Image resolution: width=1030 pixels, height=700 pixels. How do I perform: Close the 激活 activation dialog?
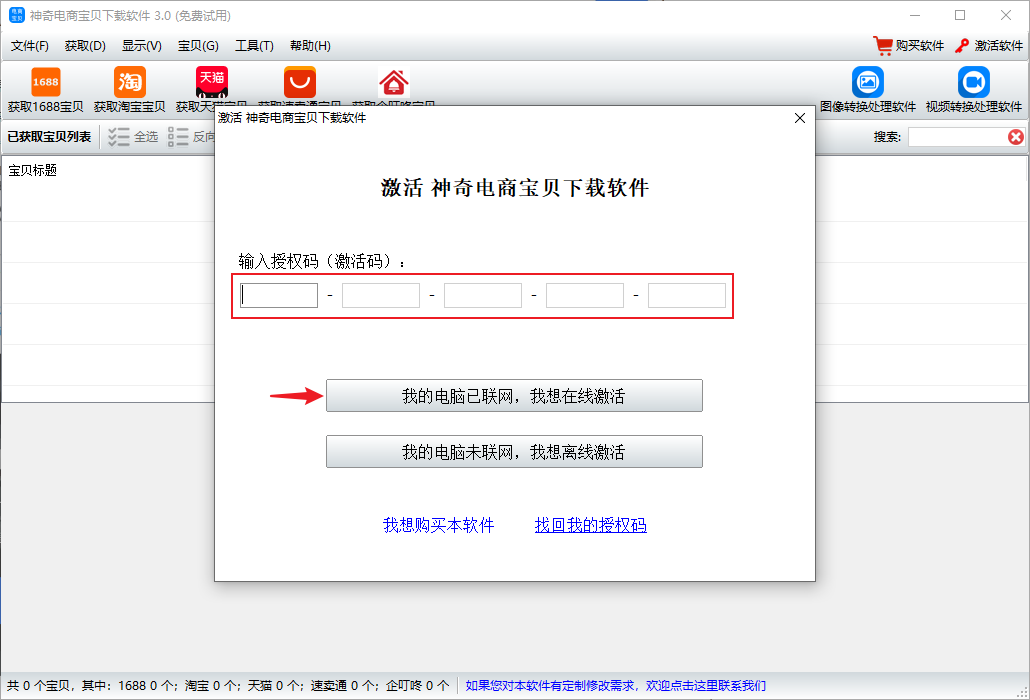799,118
